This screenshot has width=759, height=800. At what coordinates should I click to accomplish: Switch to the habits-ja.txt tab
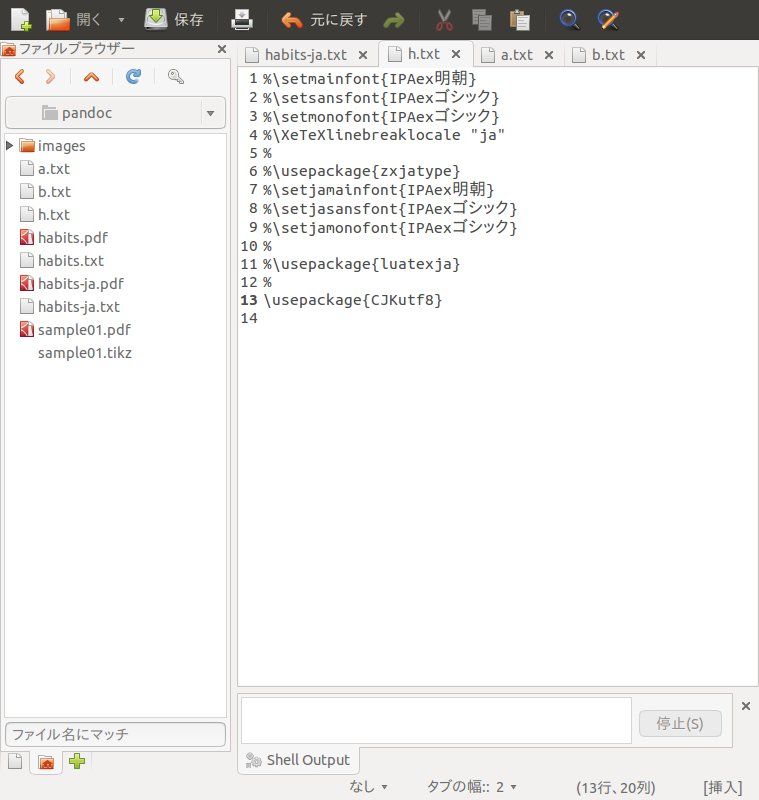pyautogui.click(x=305, y=55)
